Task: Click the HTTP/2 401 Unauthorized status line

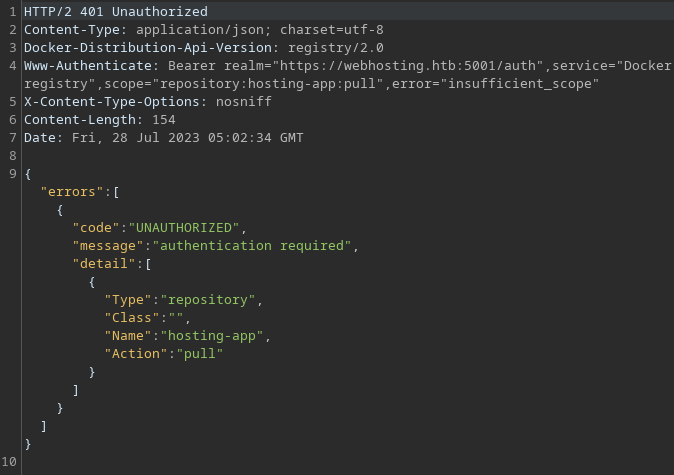Action: coord(115,11)
